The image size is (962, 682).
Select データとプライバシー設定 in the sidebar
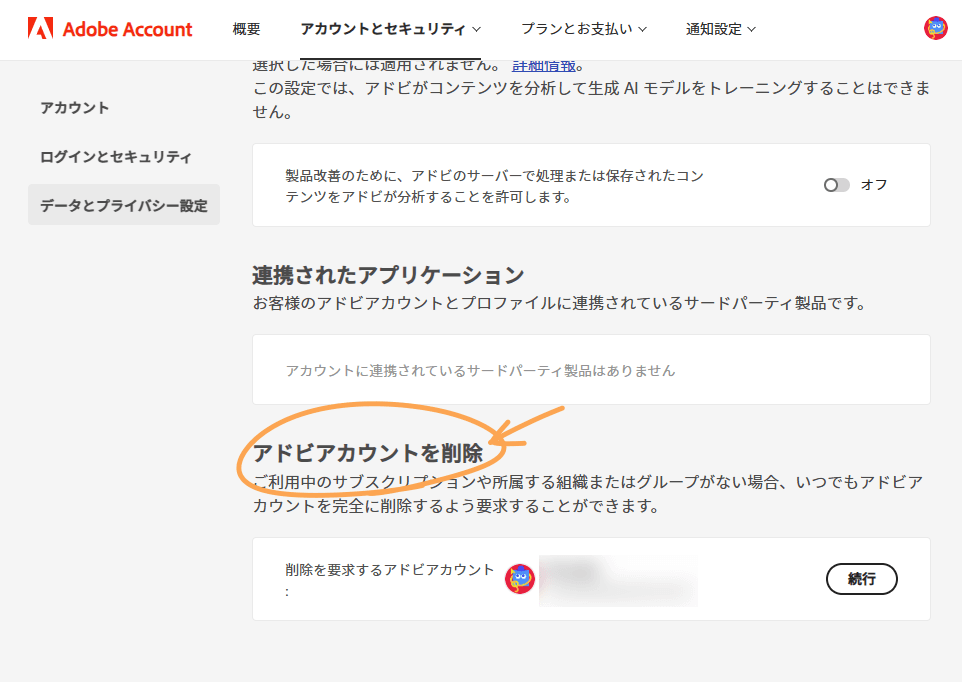click(x=124, y=205)
